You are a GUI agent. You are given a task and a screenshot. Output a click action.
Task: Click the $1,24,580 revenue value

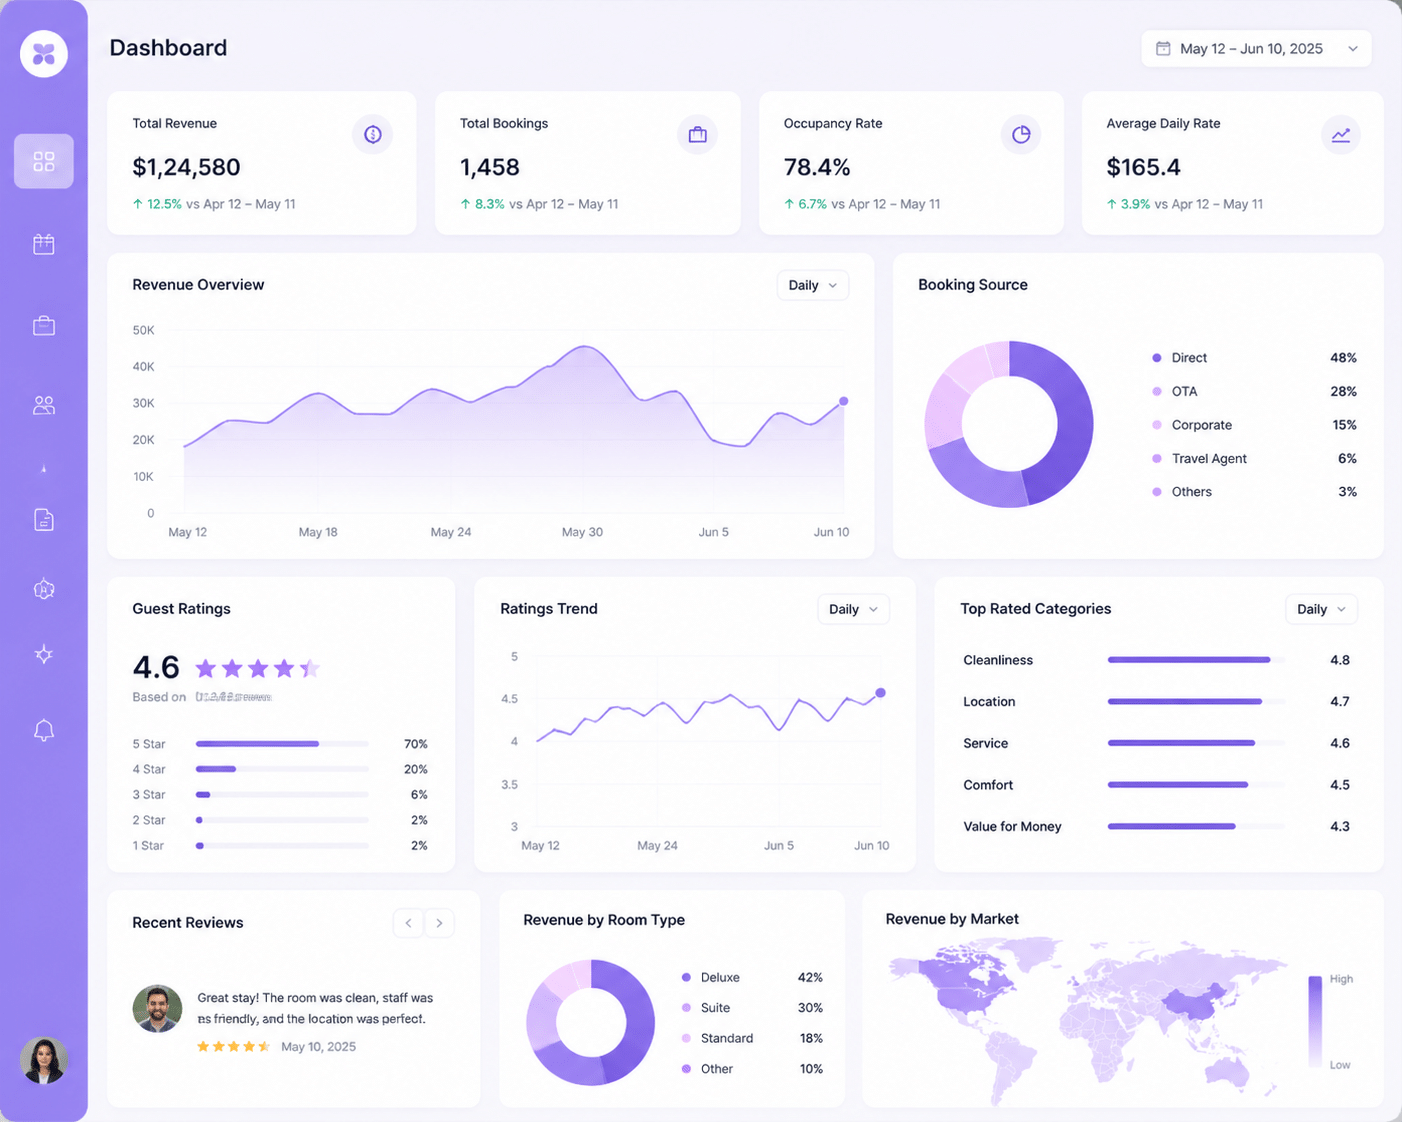[186, 167]
